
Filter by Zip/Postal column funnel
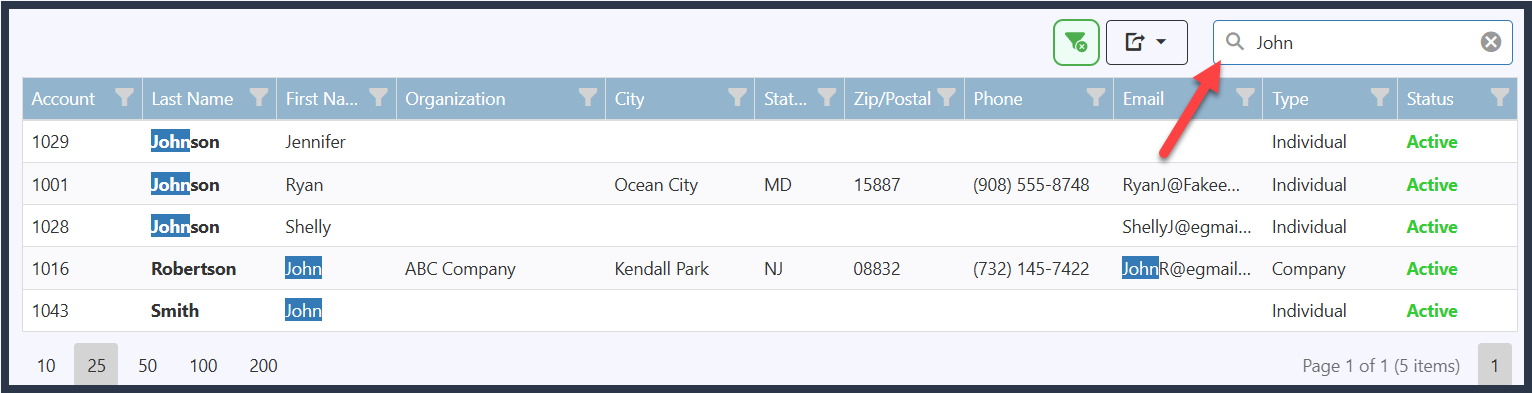(x=946, y=98)
